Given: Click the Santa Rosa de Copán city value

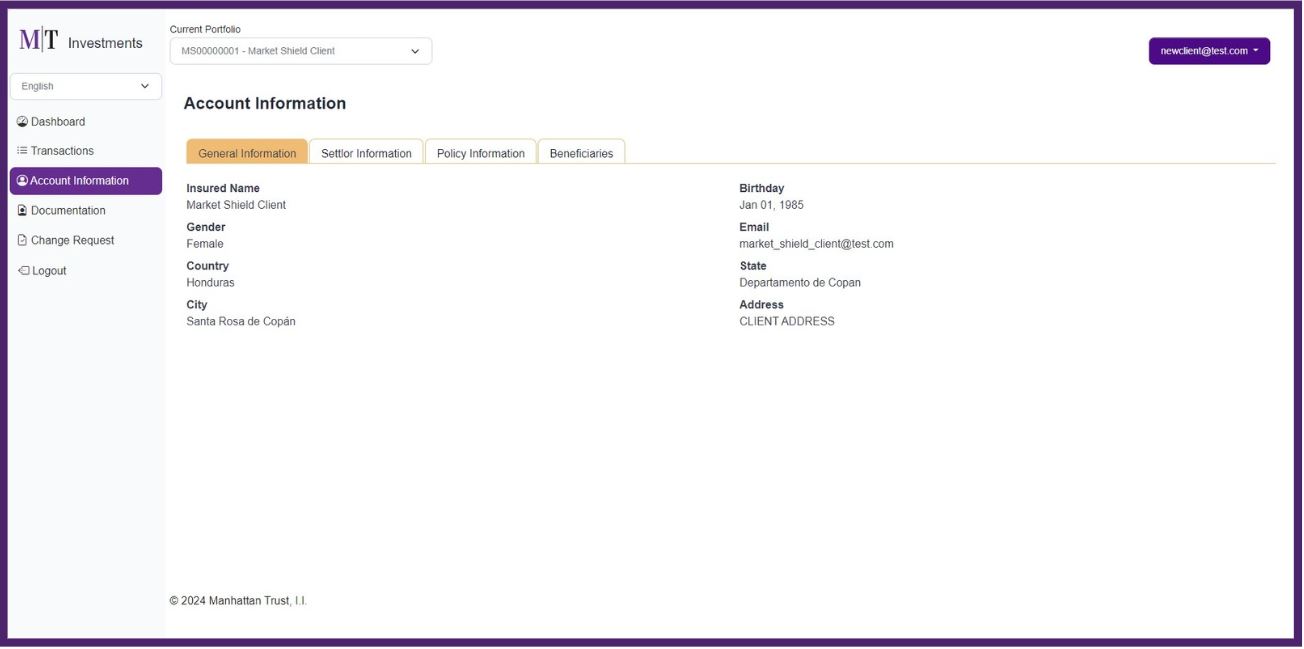Looking at the screenshot, I should tap(241, 322).
